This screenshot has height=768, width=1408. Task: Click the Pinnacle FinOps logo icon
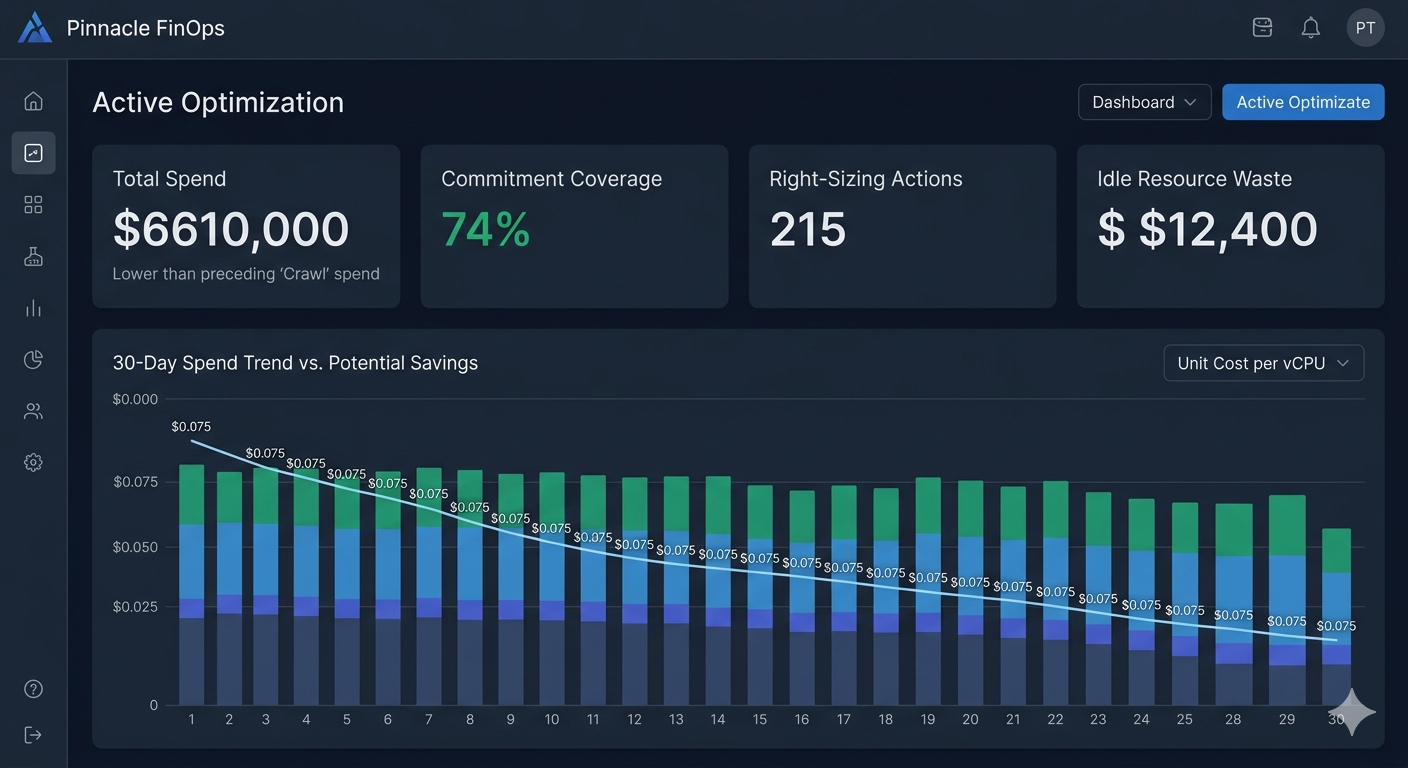tap(34, 28)
